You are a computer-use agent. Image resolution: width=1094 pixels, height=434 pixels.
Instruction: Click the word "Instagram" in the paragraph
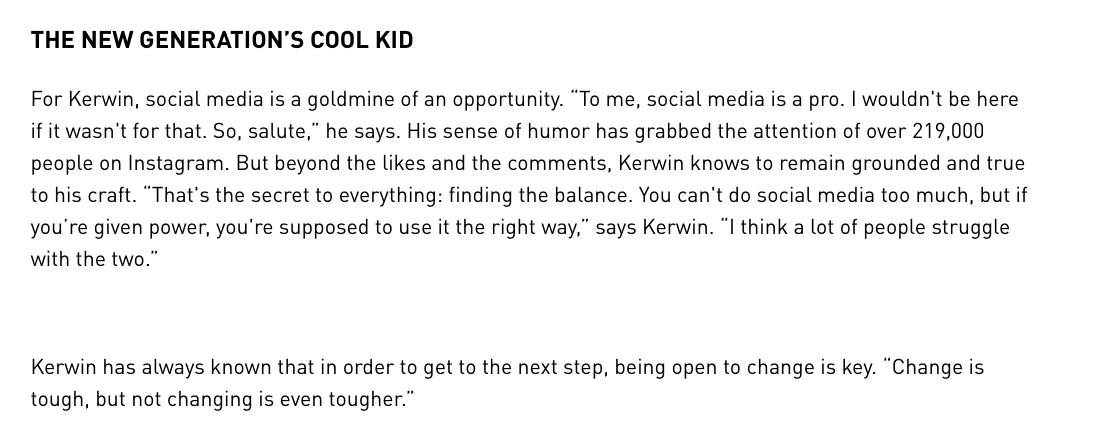click(178, 164)
